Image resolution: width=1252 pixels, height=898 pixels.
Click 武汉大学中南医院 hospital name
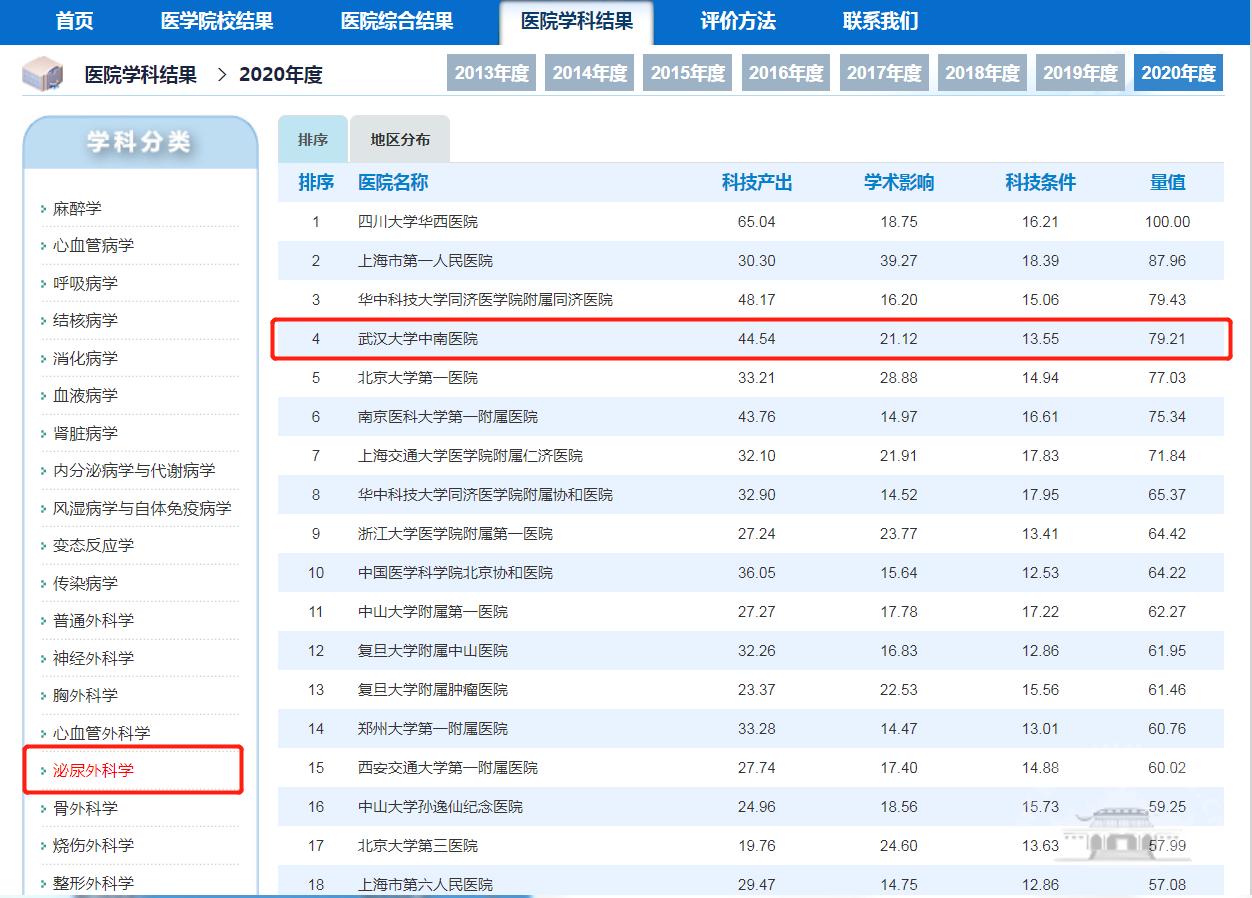[418, 339]
